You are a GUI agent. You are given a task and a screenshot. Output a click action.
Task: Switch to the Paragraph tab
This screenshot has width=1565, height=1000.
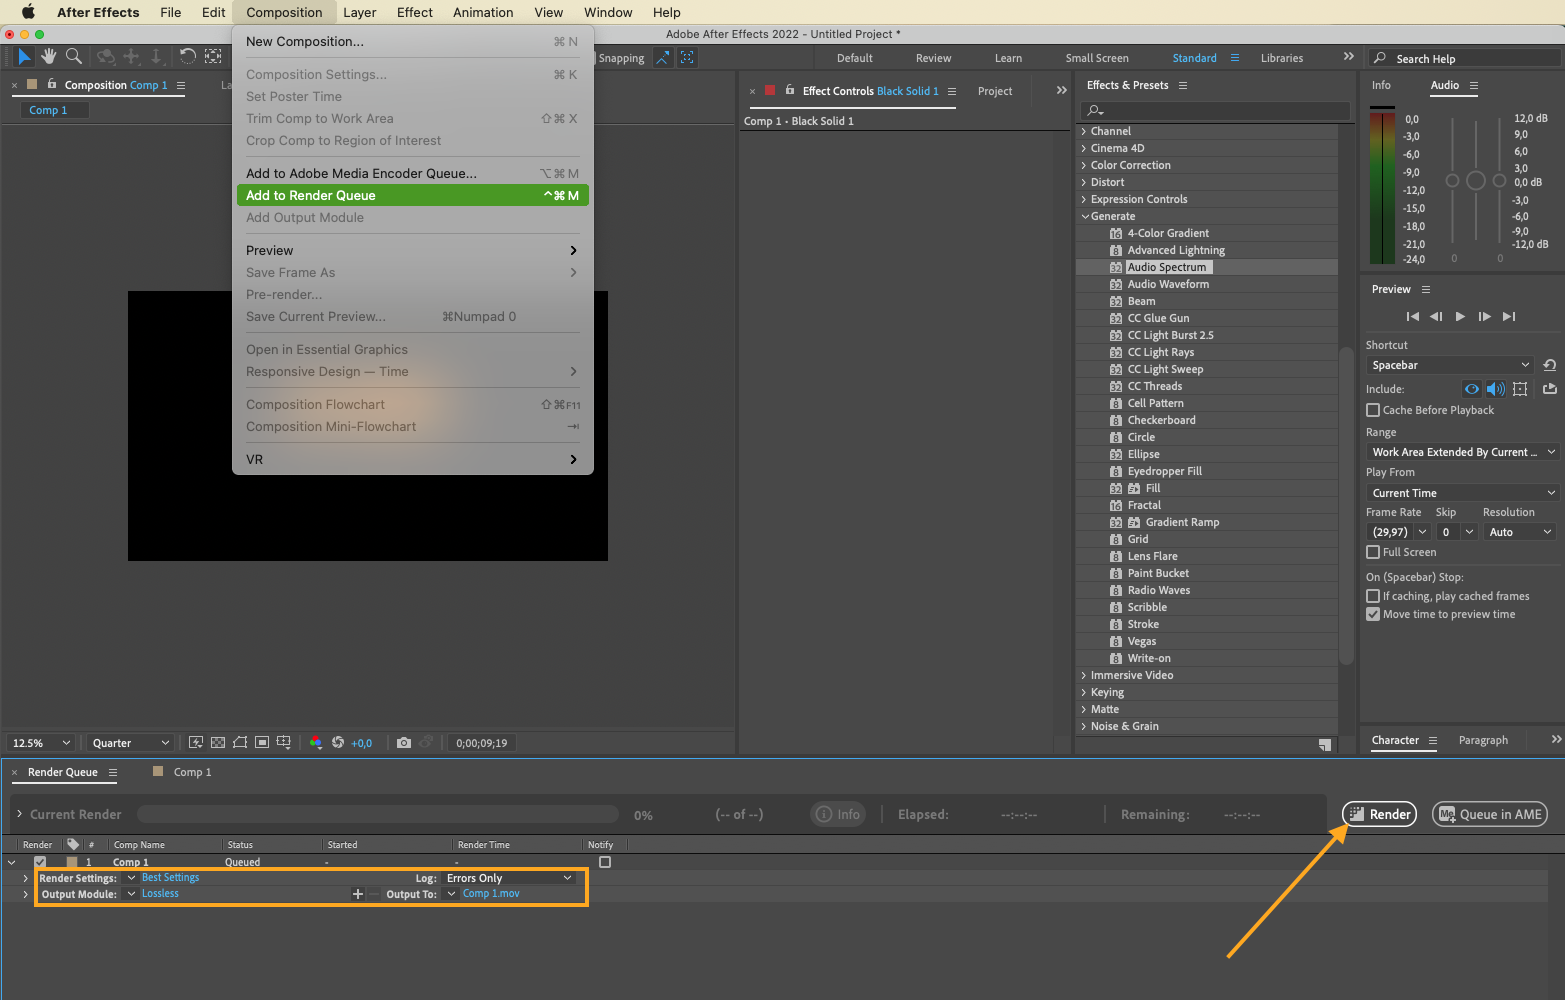pos(1483,740)
